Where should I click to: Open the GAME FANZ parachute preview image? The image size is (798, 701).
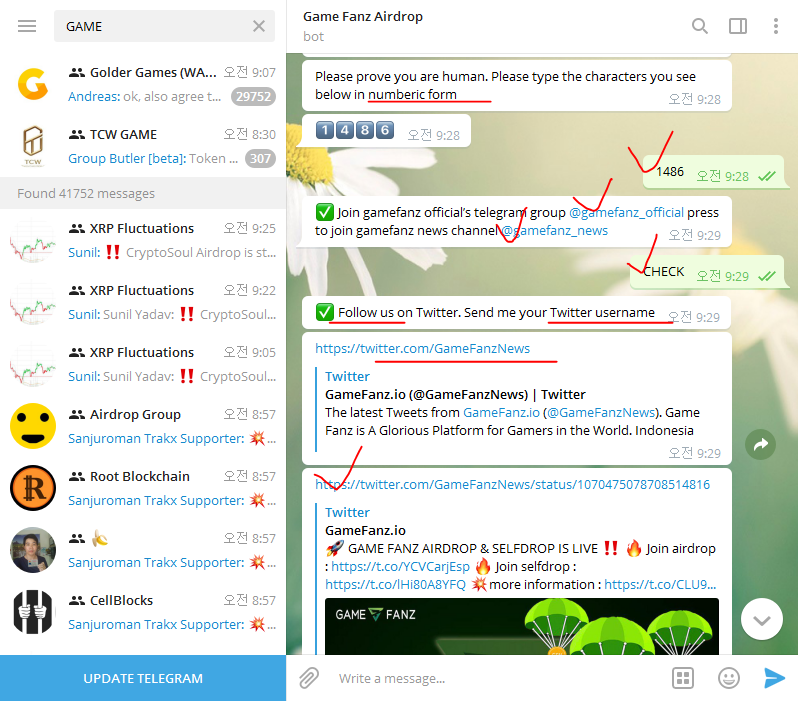(522, 627)
